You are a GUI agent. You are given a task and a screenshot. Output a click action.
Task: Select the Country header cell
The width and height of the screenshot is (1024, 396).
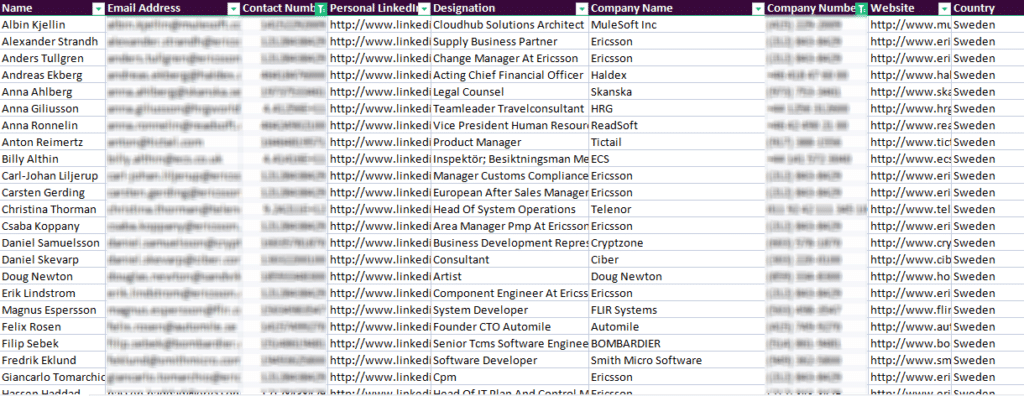(987, 8)
